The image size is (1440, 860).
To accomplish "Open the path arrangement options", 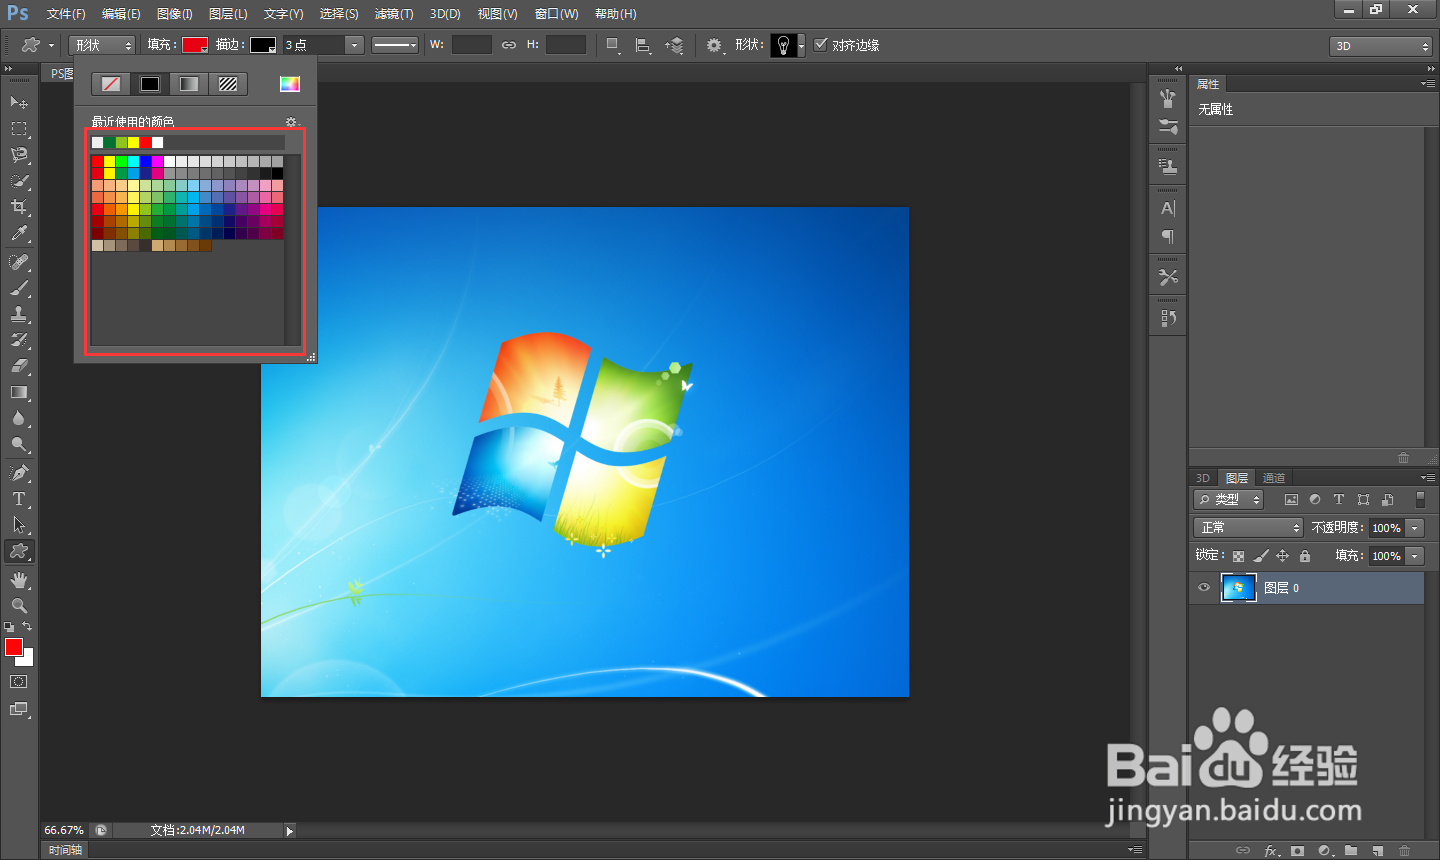I will 675,45.
